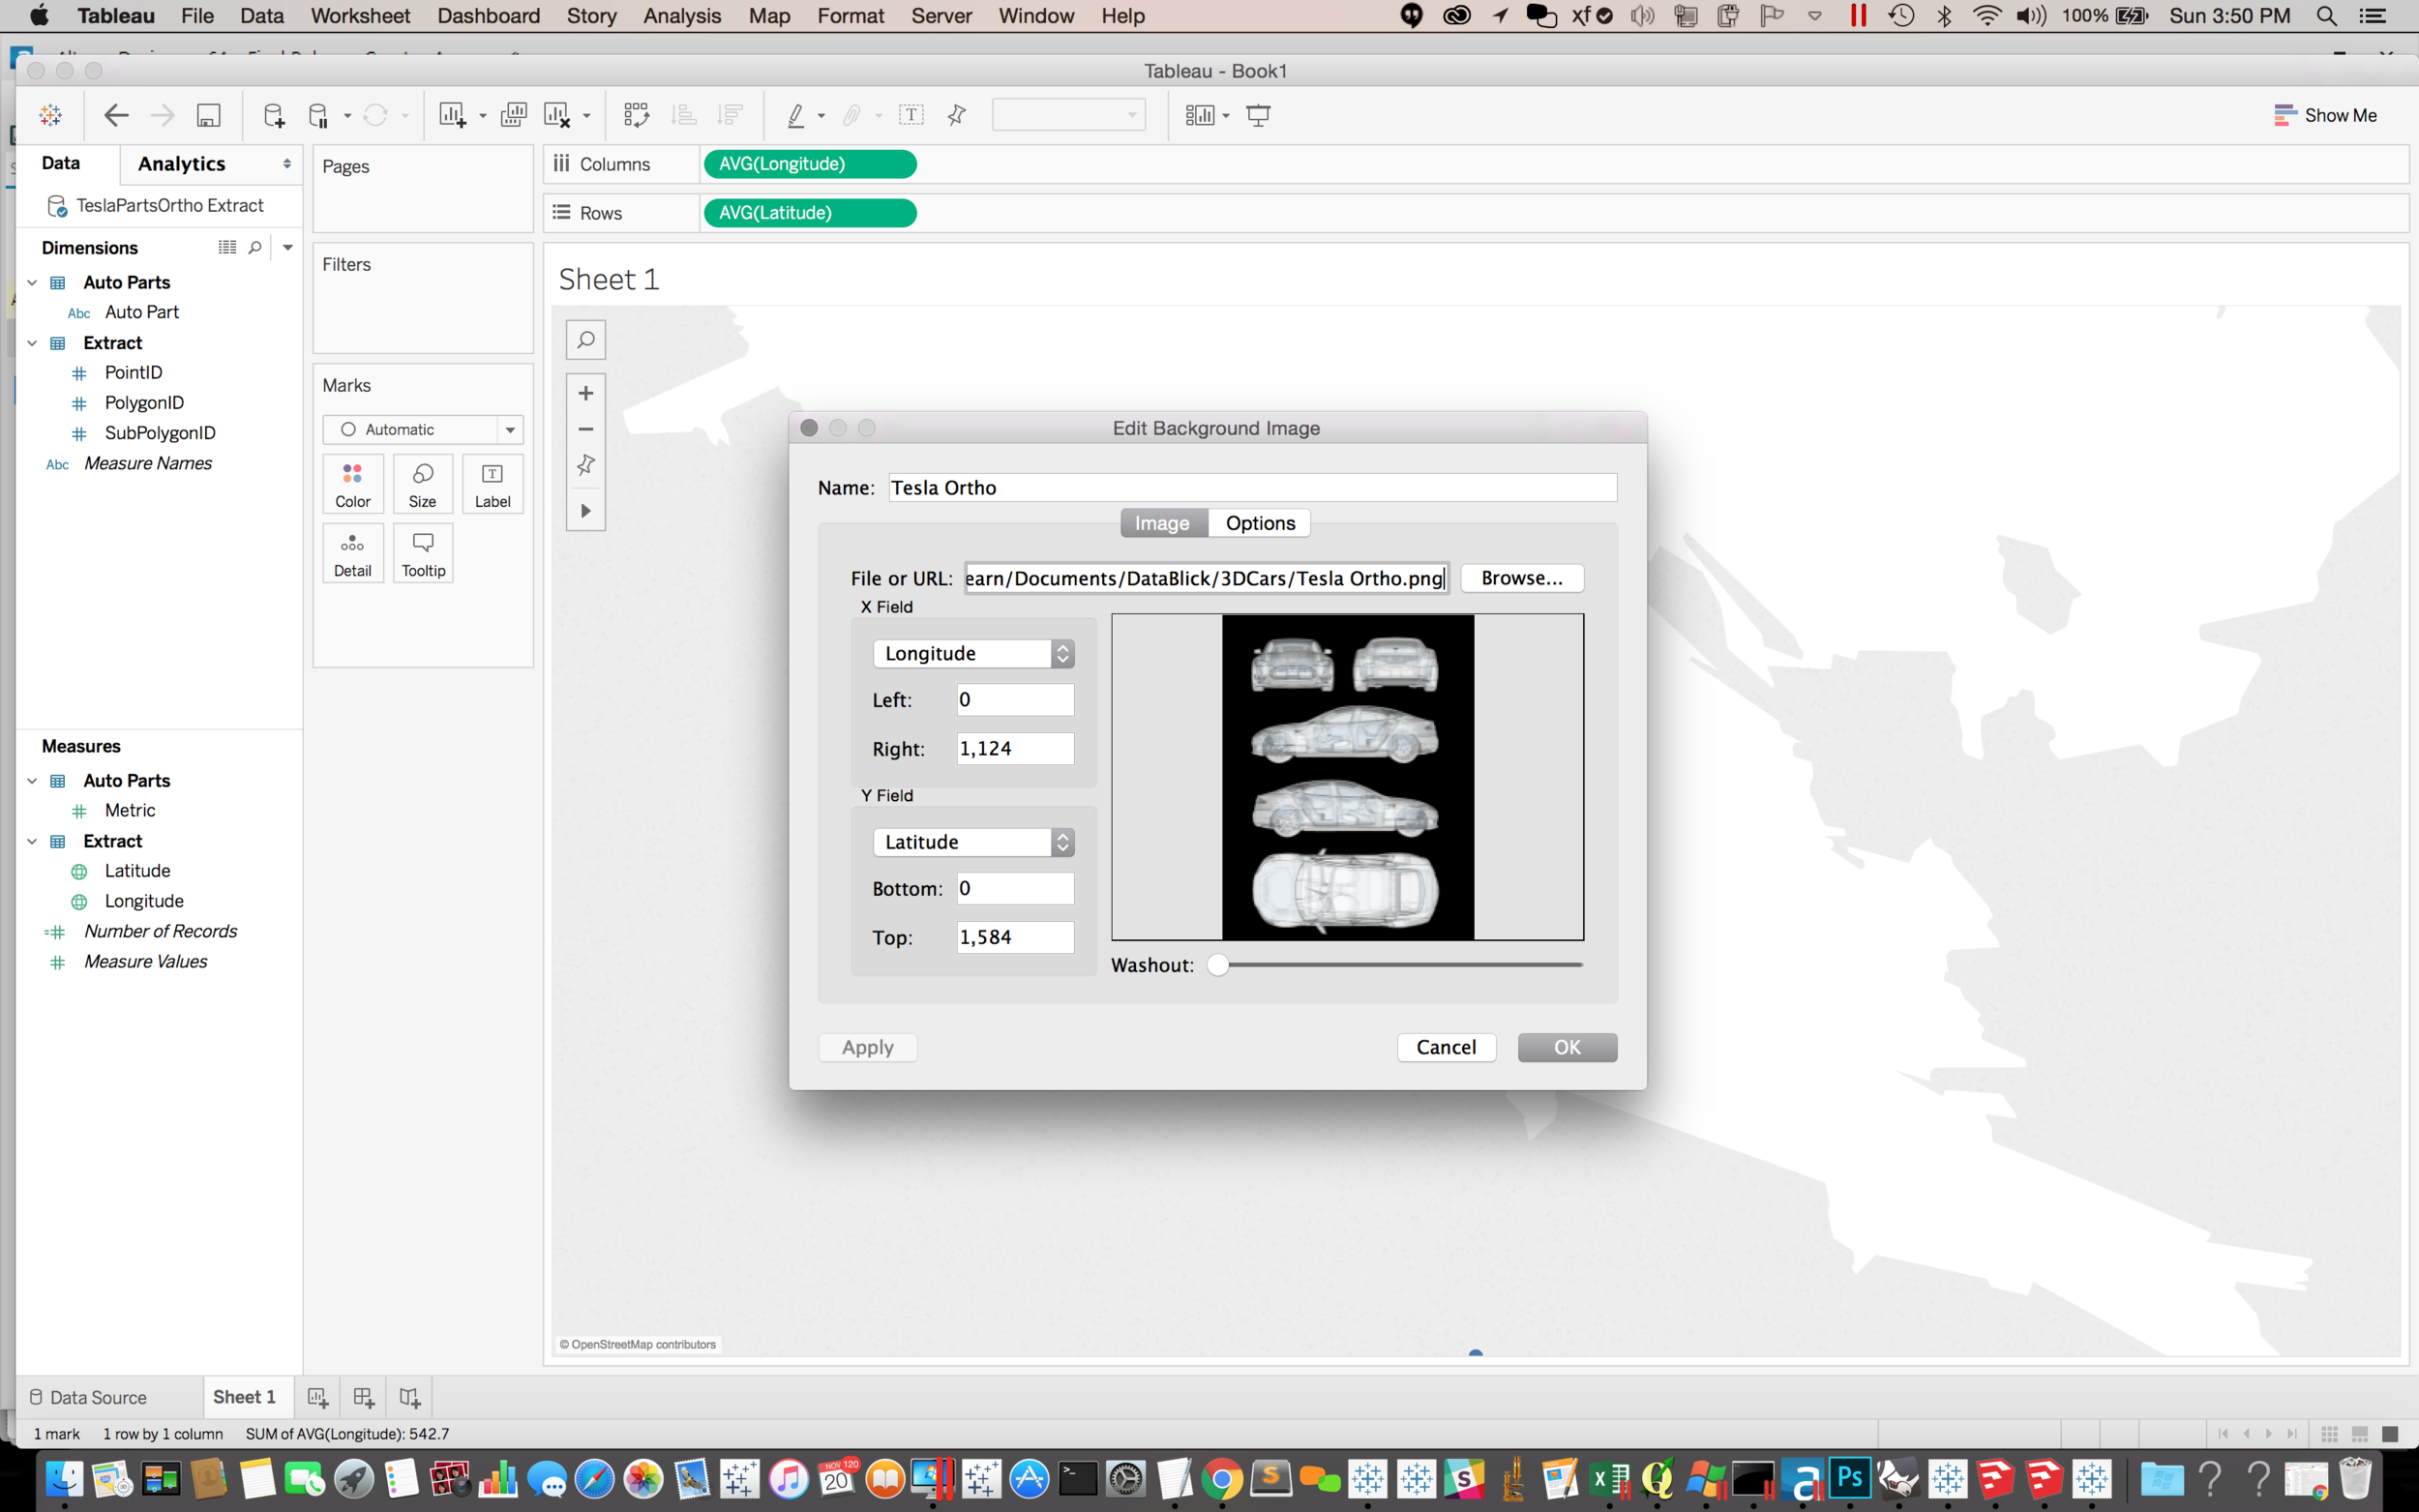The image size is (2419, 1512).
Task: Open the Worksheet menu
Action: [360, 16]
